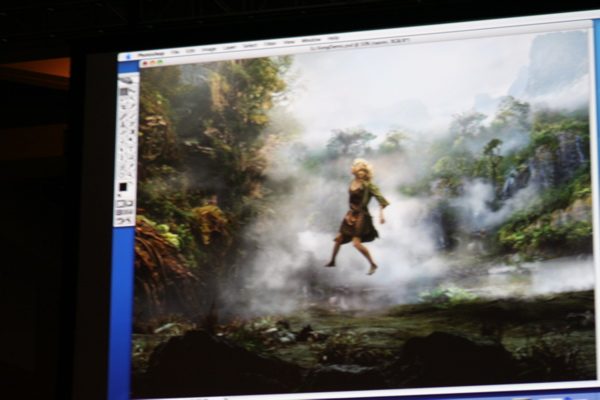Switch to Standard edit mode
This screenshot has width=600, height=400.
coord(122,204)
